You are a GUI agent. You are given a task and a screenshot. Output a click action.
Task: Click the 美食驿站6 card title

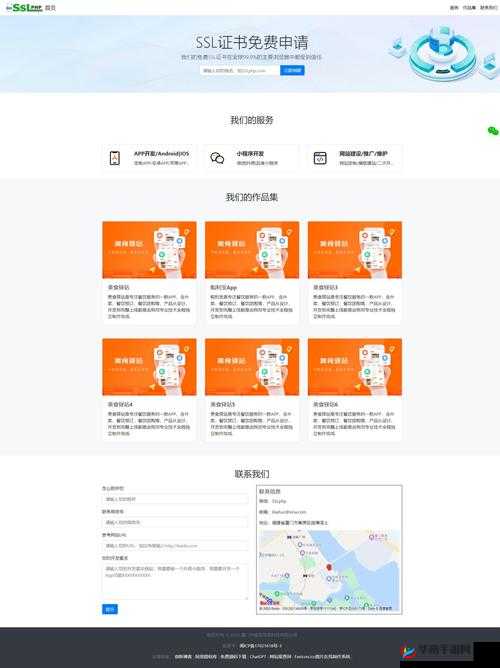pyautogui.click(x=325, y=404)
